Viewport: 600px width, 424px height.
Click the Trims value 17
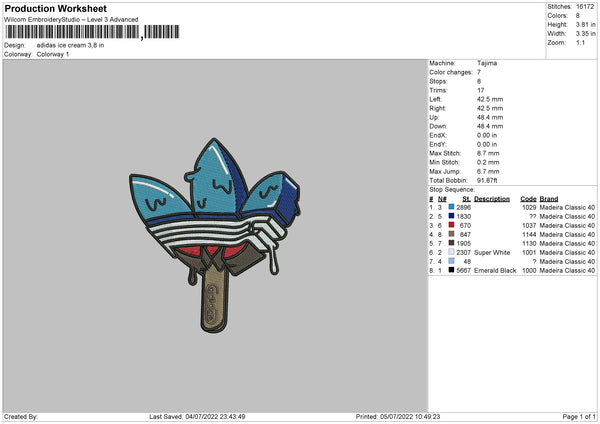click(481, 90)
